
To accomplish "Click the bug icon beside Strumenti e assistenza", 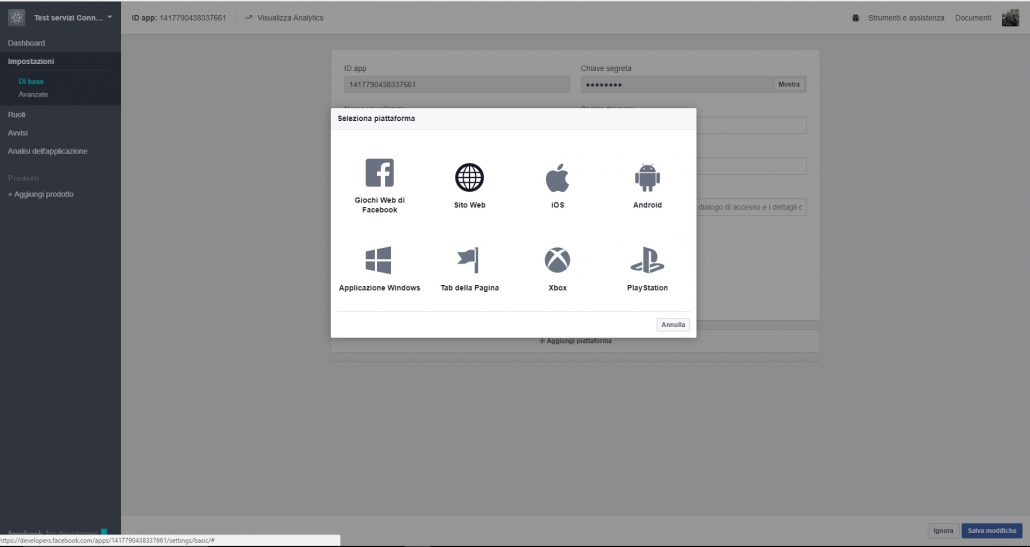I will tap(855, 18).
